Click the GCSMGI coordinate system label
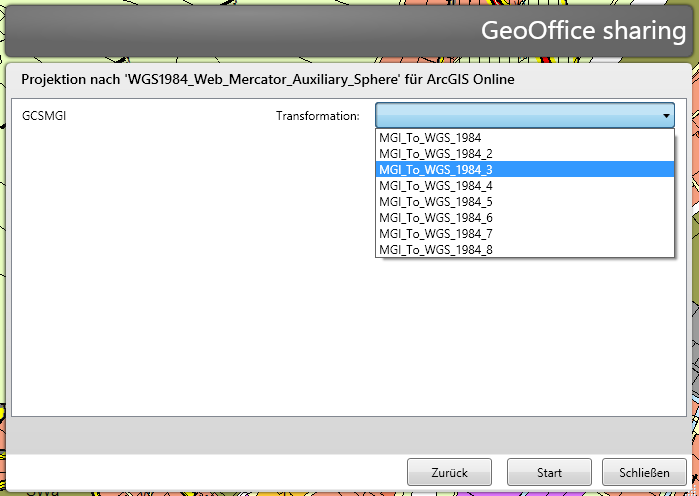The height and width of the screenshot is (496, 699). click(45, 116)
